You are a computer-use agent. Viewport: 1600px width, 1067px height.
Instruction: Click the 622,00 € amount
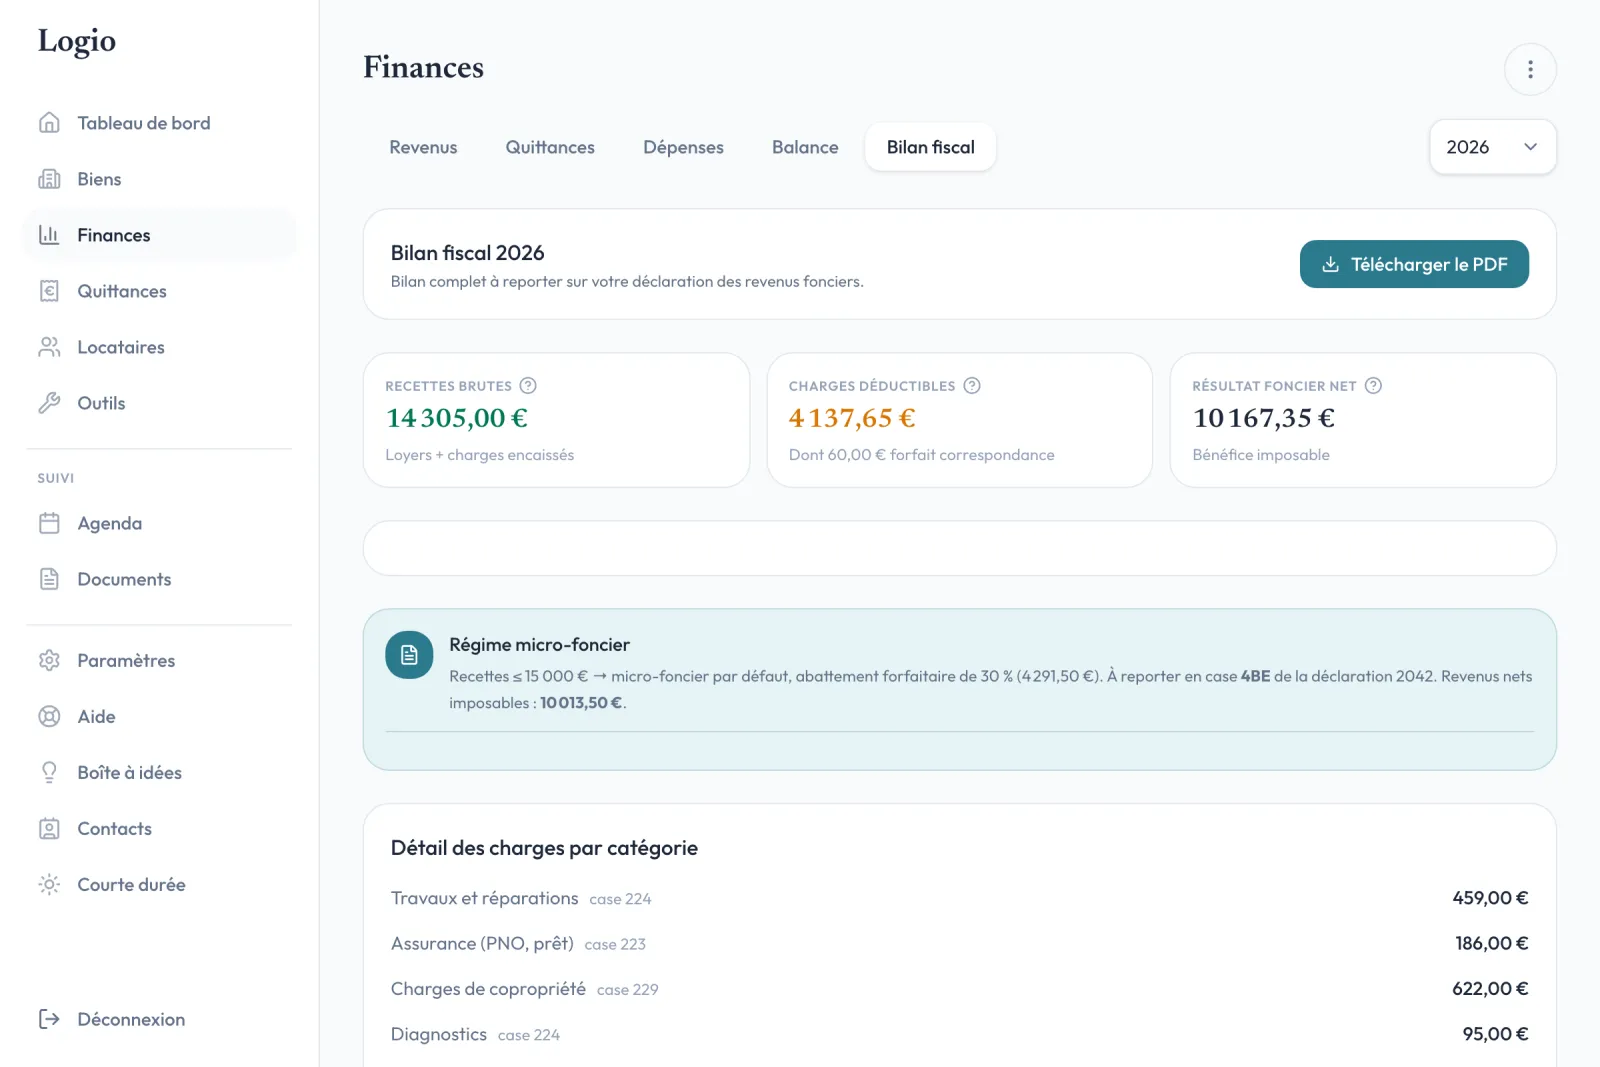pos(1490,988)
